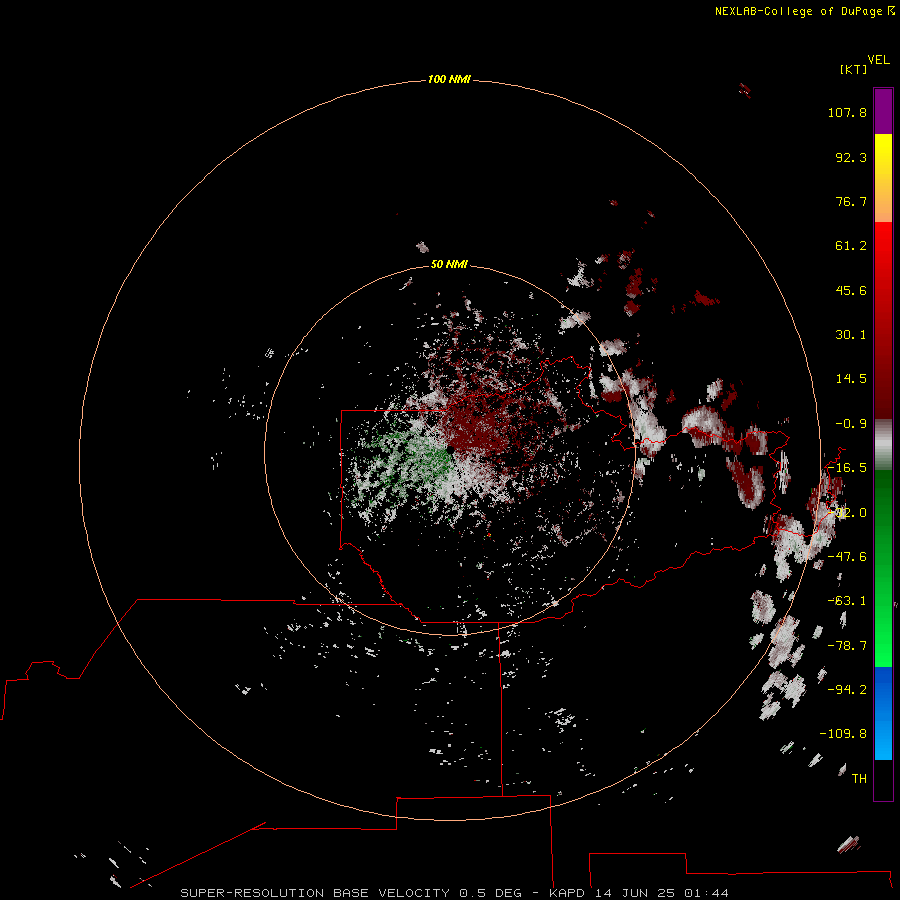This screenshot has height=900, width=900.
Task: Click the radar site center dot
Action: point(450,450)
